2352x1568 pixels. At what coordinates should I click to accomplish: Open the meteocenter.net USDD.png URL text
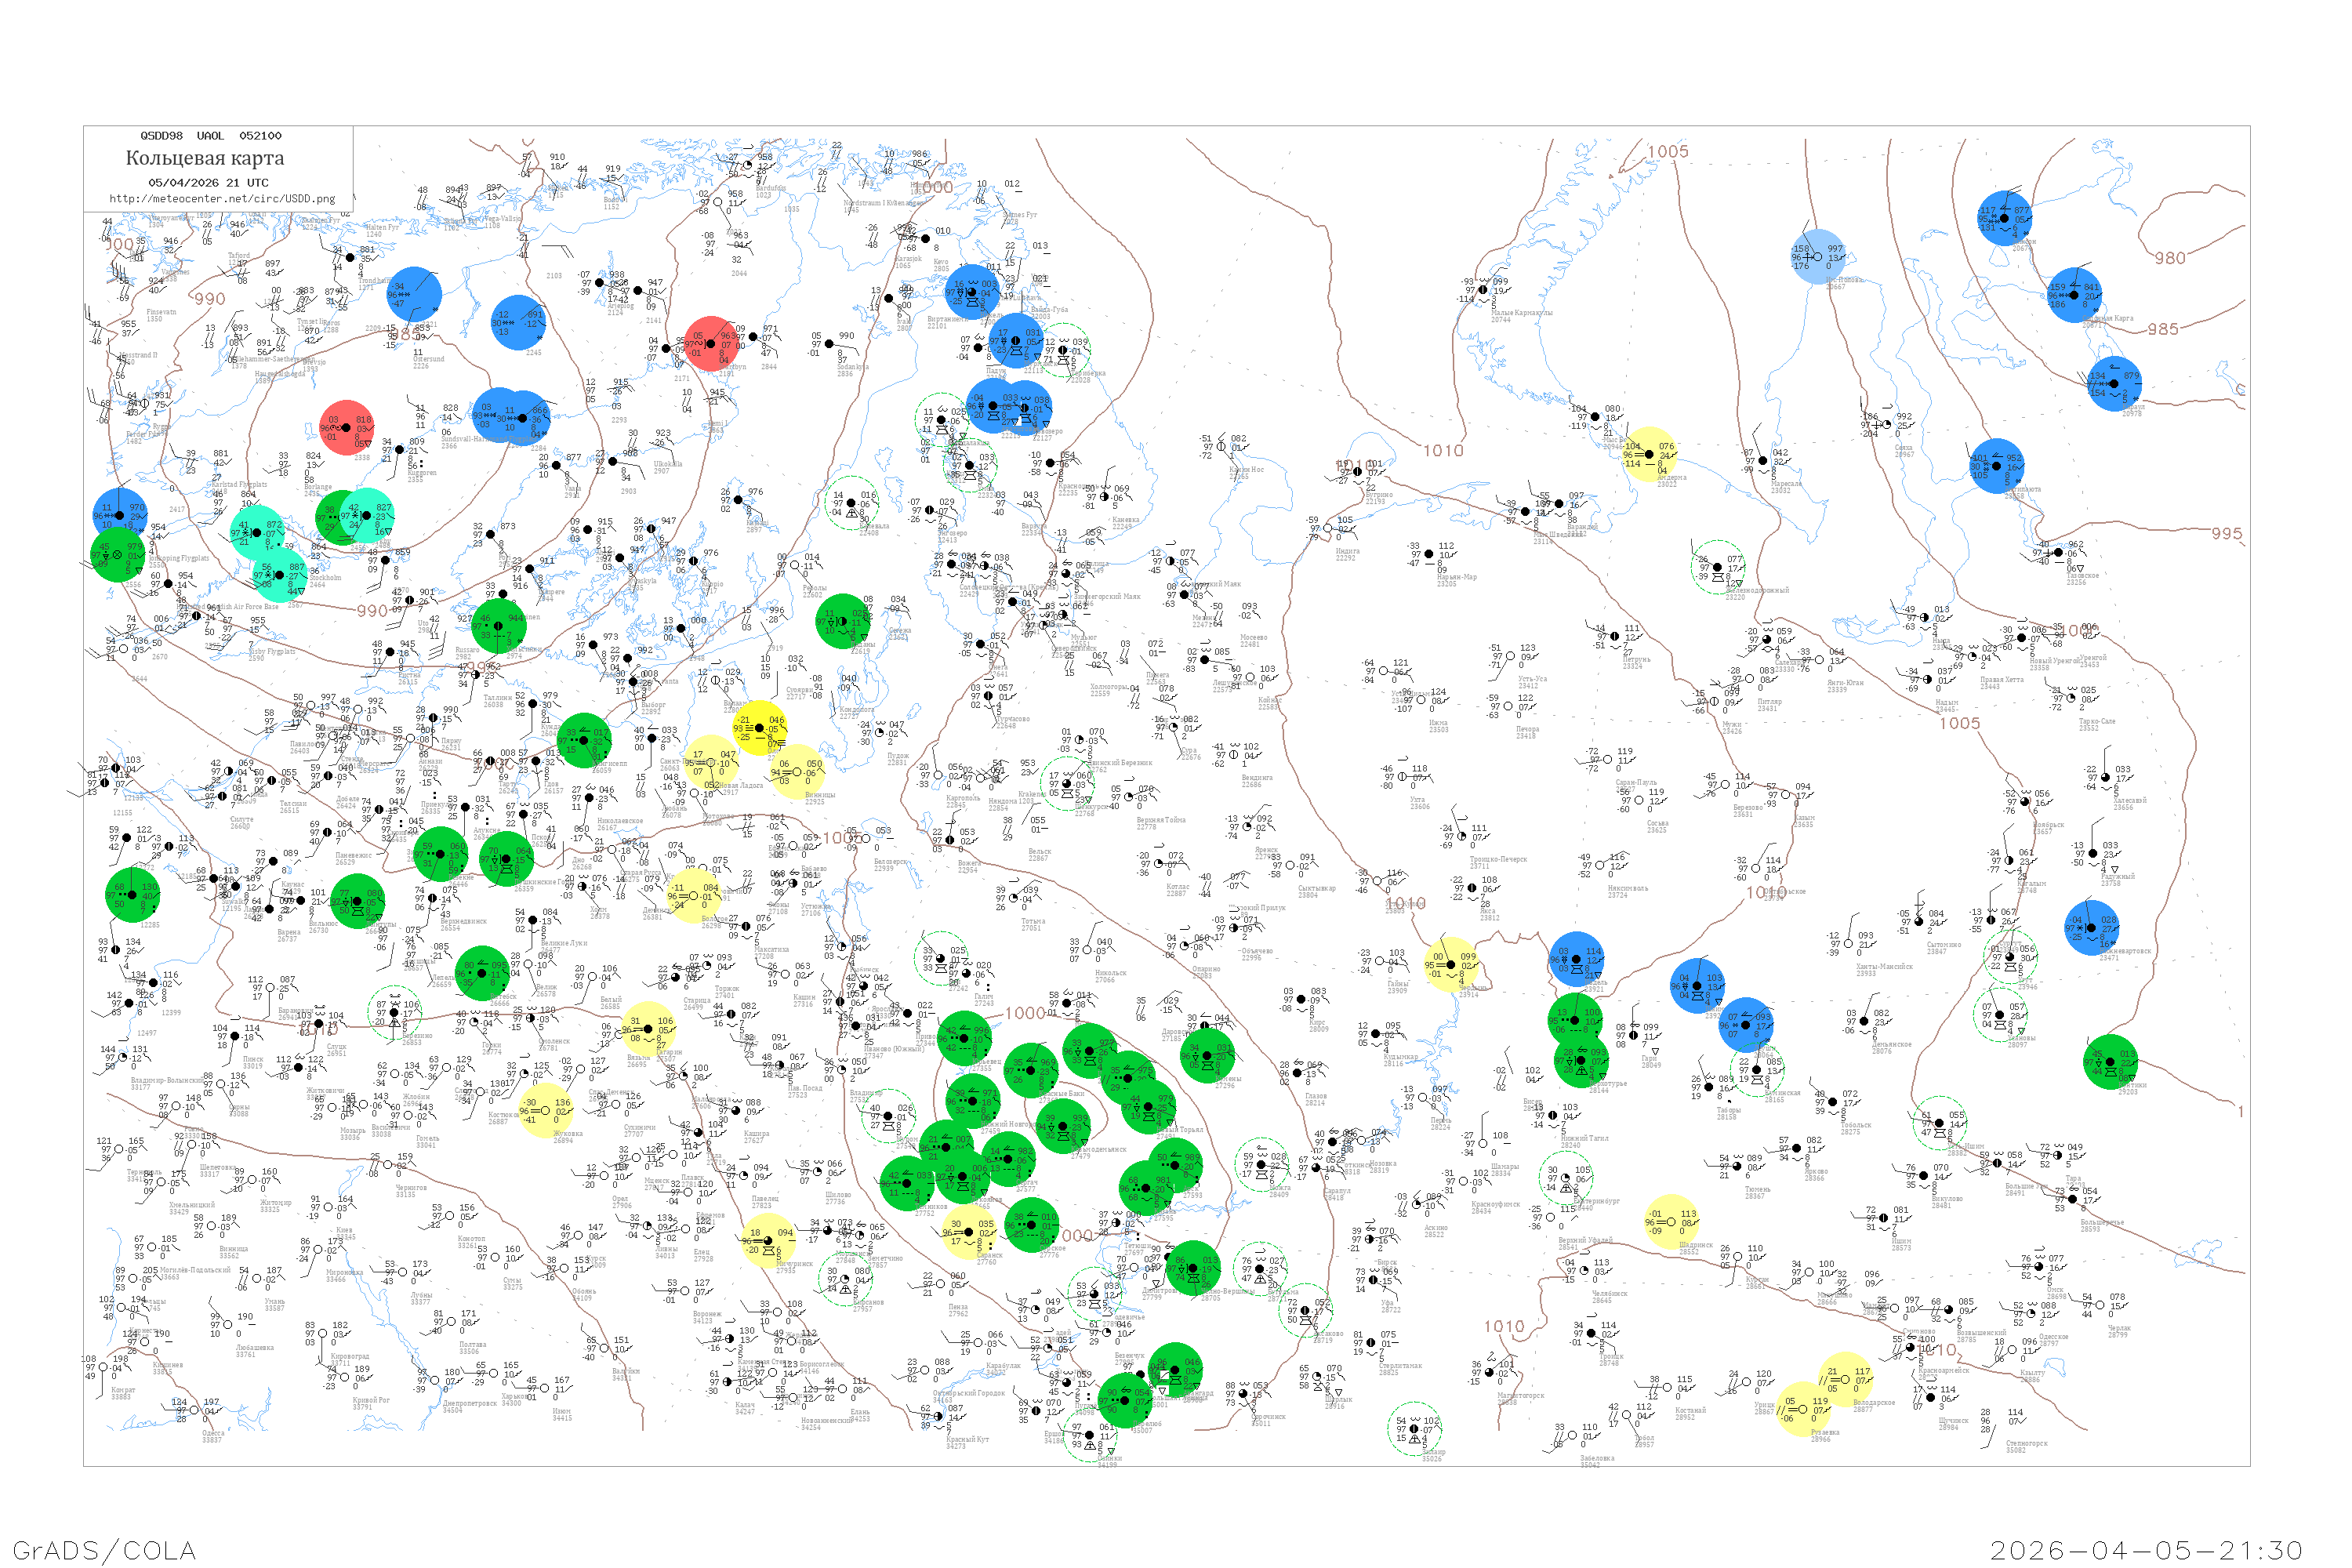tap(222, 198)
